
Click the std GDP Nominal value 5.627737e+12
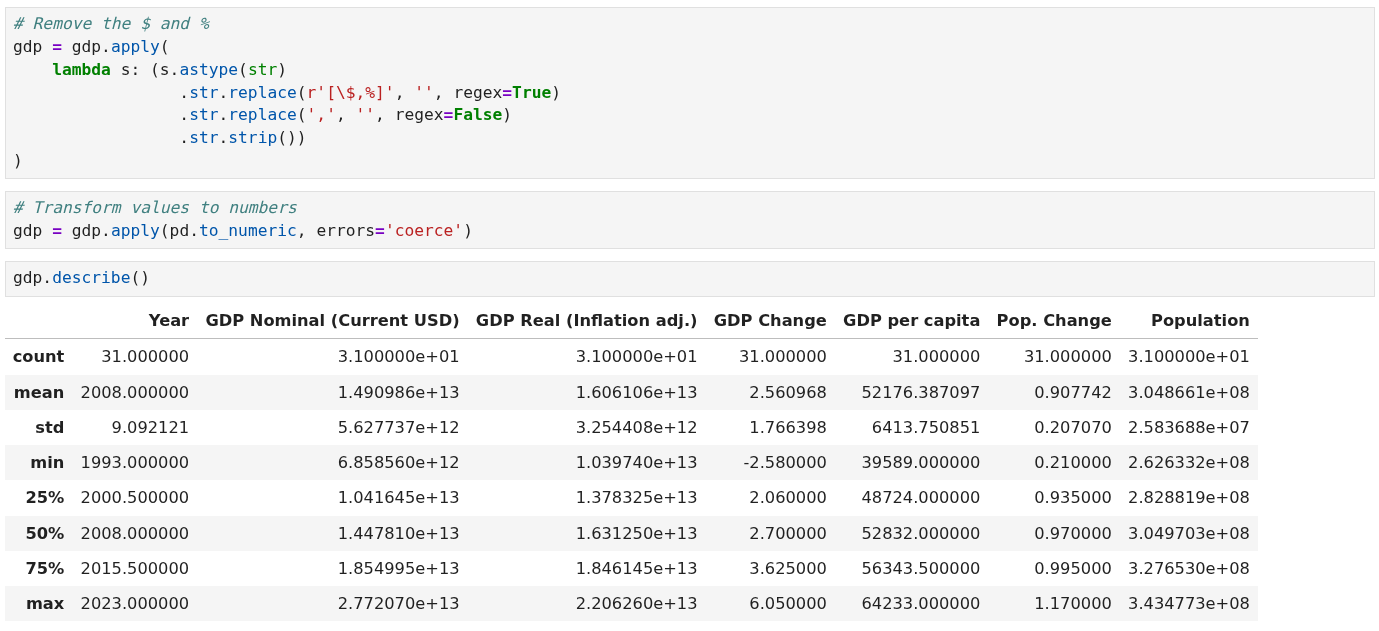coord(398,427)
